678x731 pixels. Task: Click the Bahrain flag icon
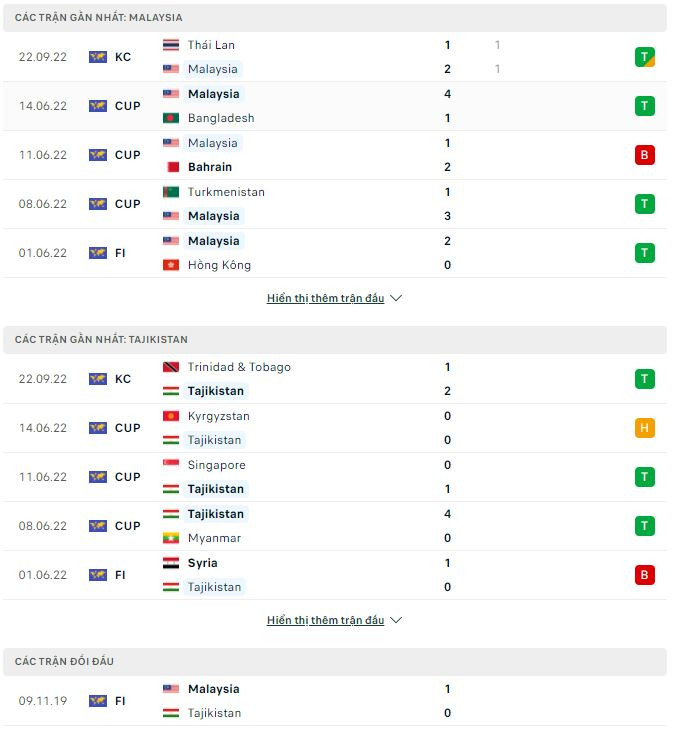point(170,167)
